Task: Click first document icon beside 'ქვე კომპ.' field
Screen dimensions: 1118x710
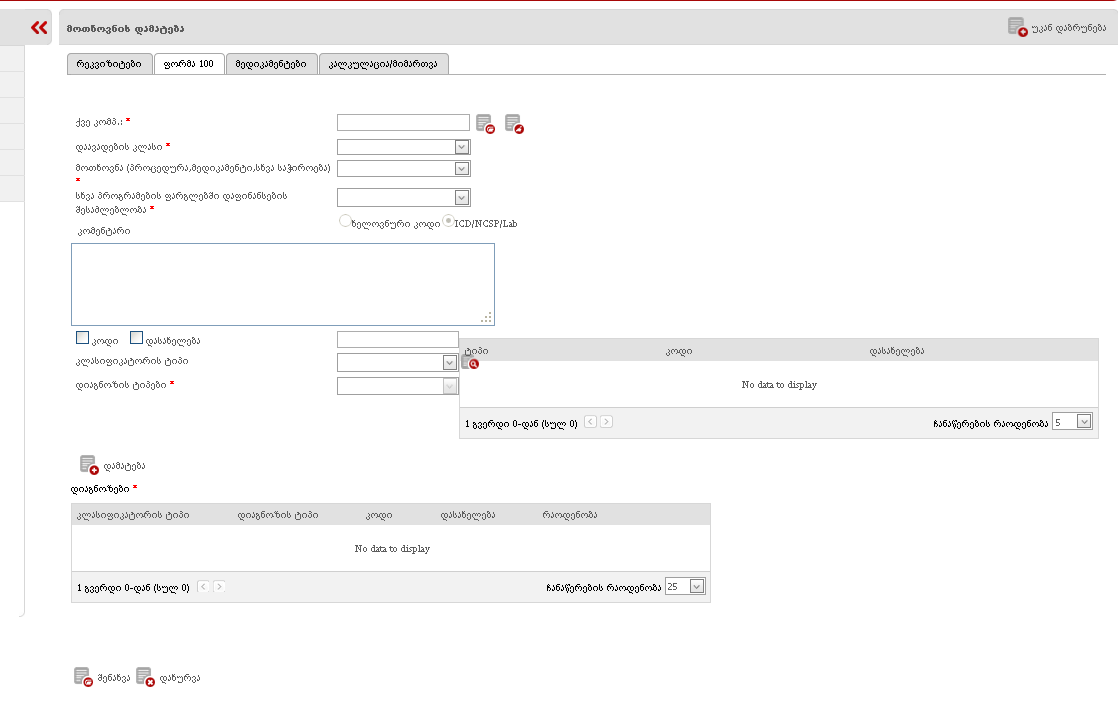Action: (x=485, y=124)
